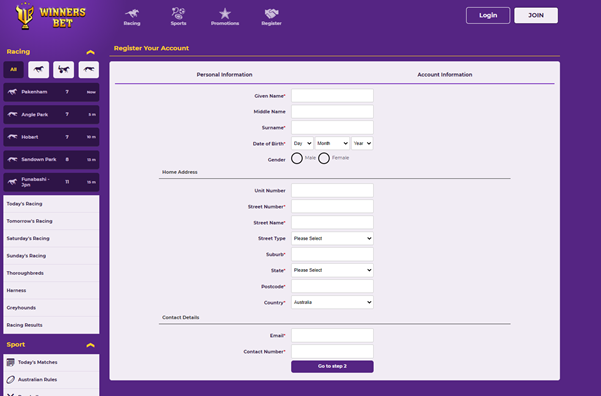Open the Street Type dropdown
Viewport: 601px width, 396px height.
coord(332,238)
